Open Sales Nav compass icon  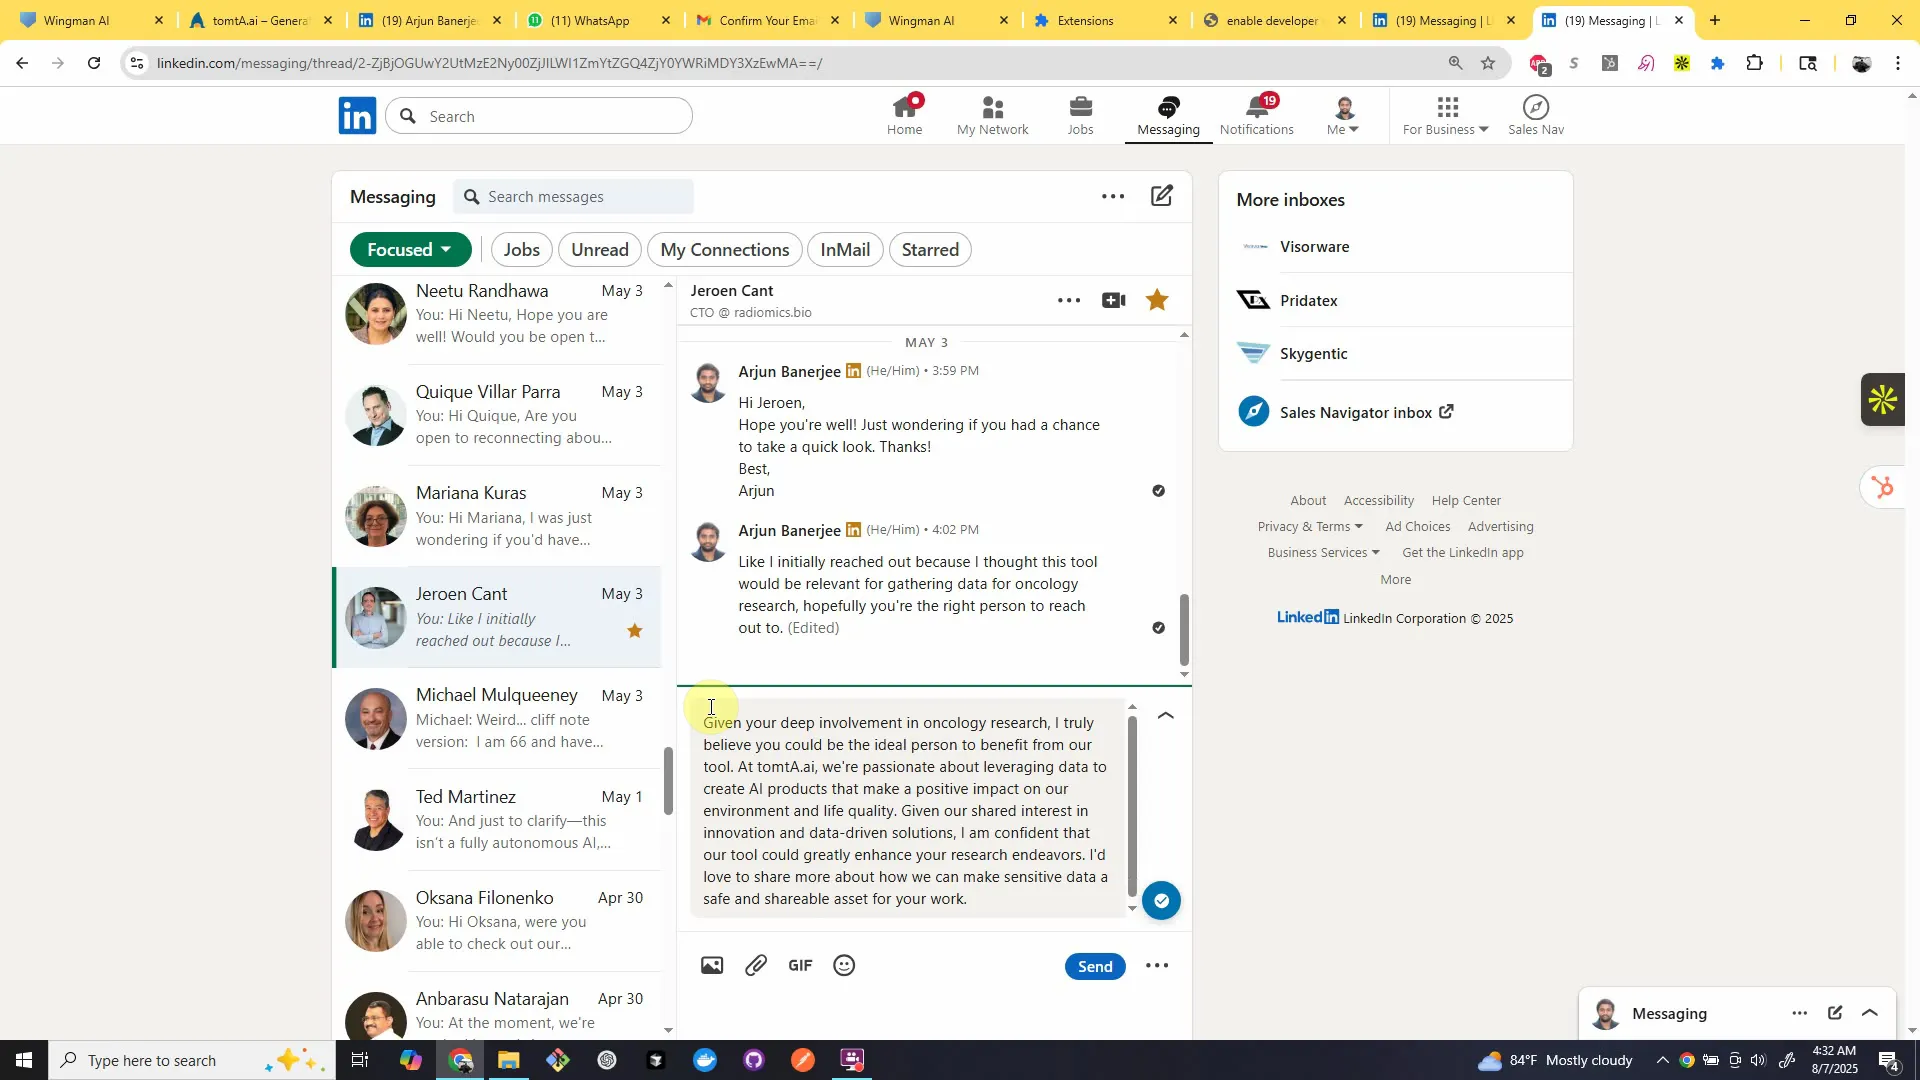pos(1536,116)
